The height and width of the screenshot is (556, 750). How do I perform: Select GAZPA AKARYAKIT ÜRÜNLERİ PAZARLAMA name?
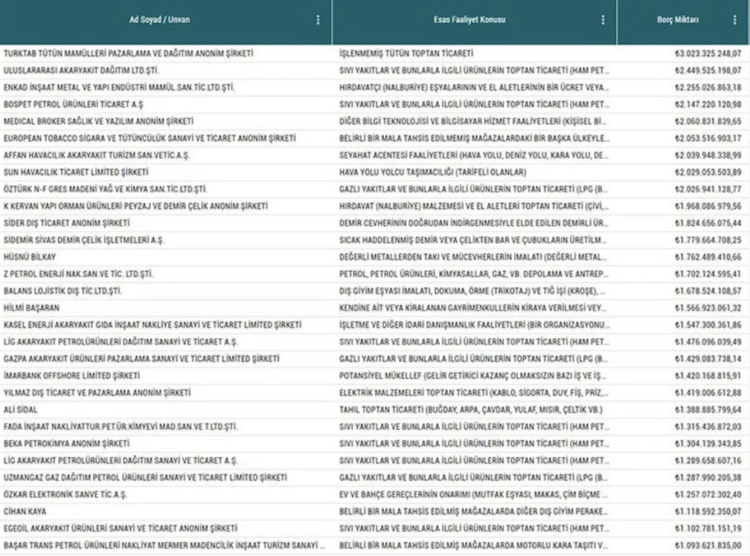[142, 359]
